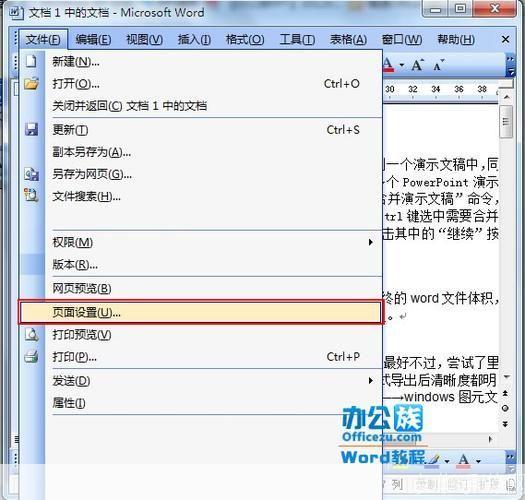Select 关闭并返回 文档 1 中的文档
The height and width of the screenshot is (500, 525).
pos(201,106)
